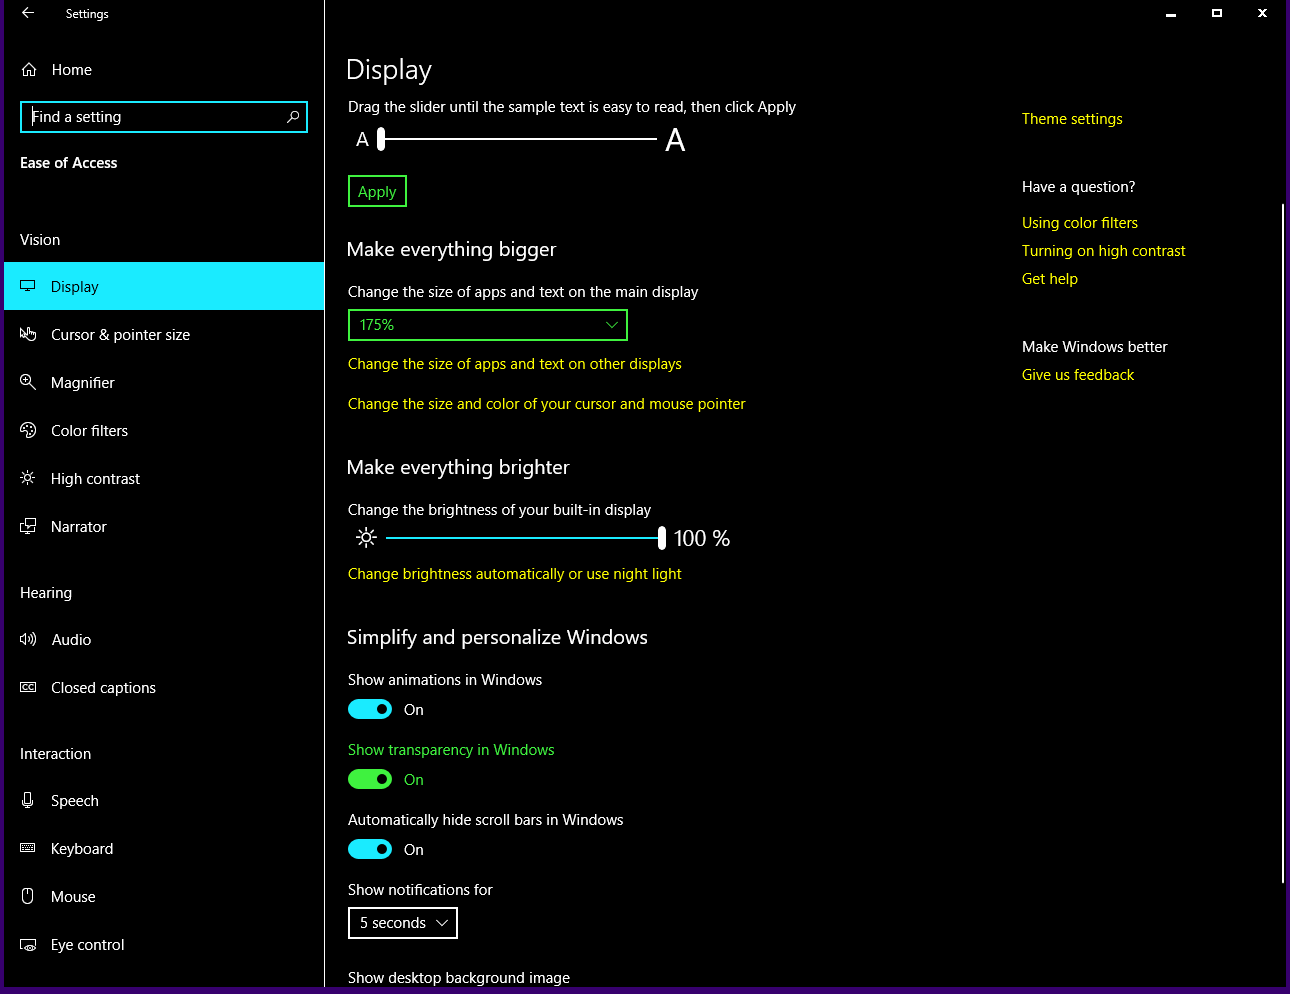
Task: Click the vertical scrollbar on right
Action: 1283,543
